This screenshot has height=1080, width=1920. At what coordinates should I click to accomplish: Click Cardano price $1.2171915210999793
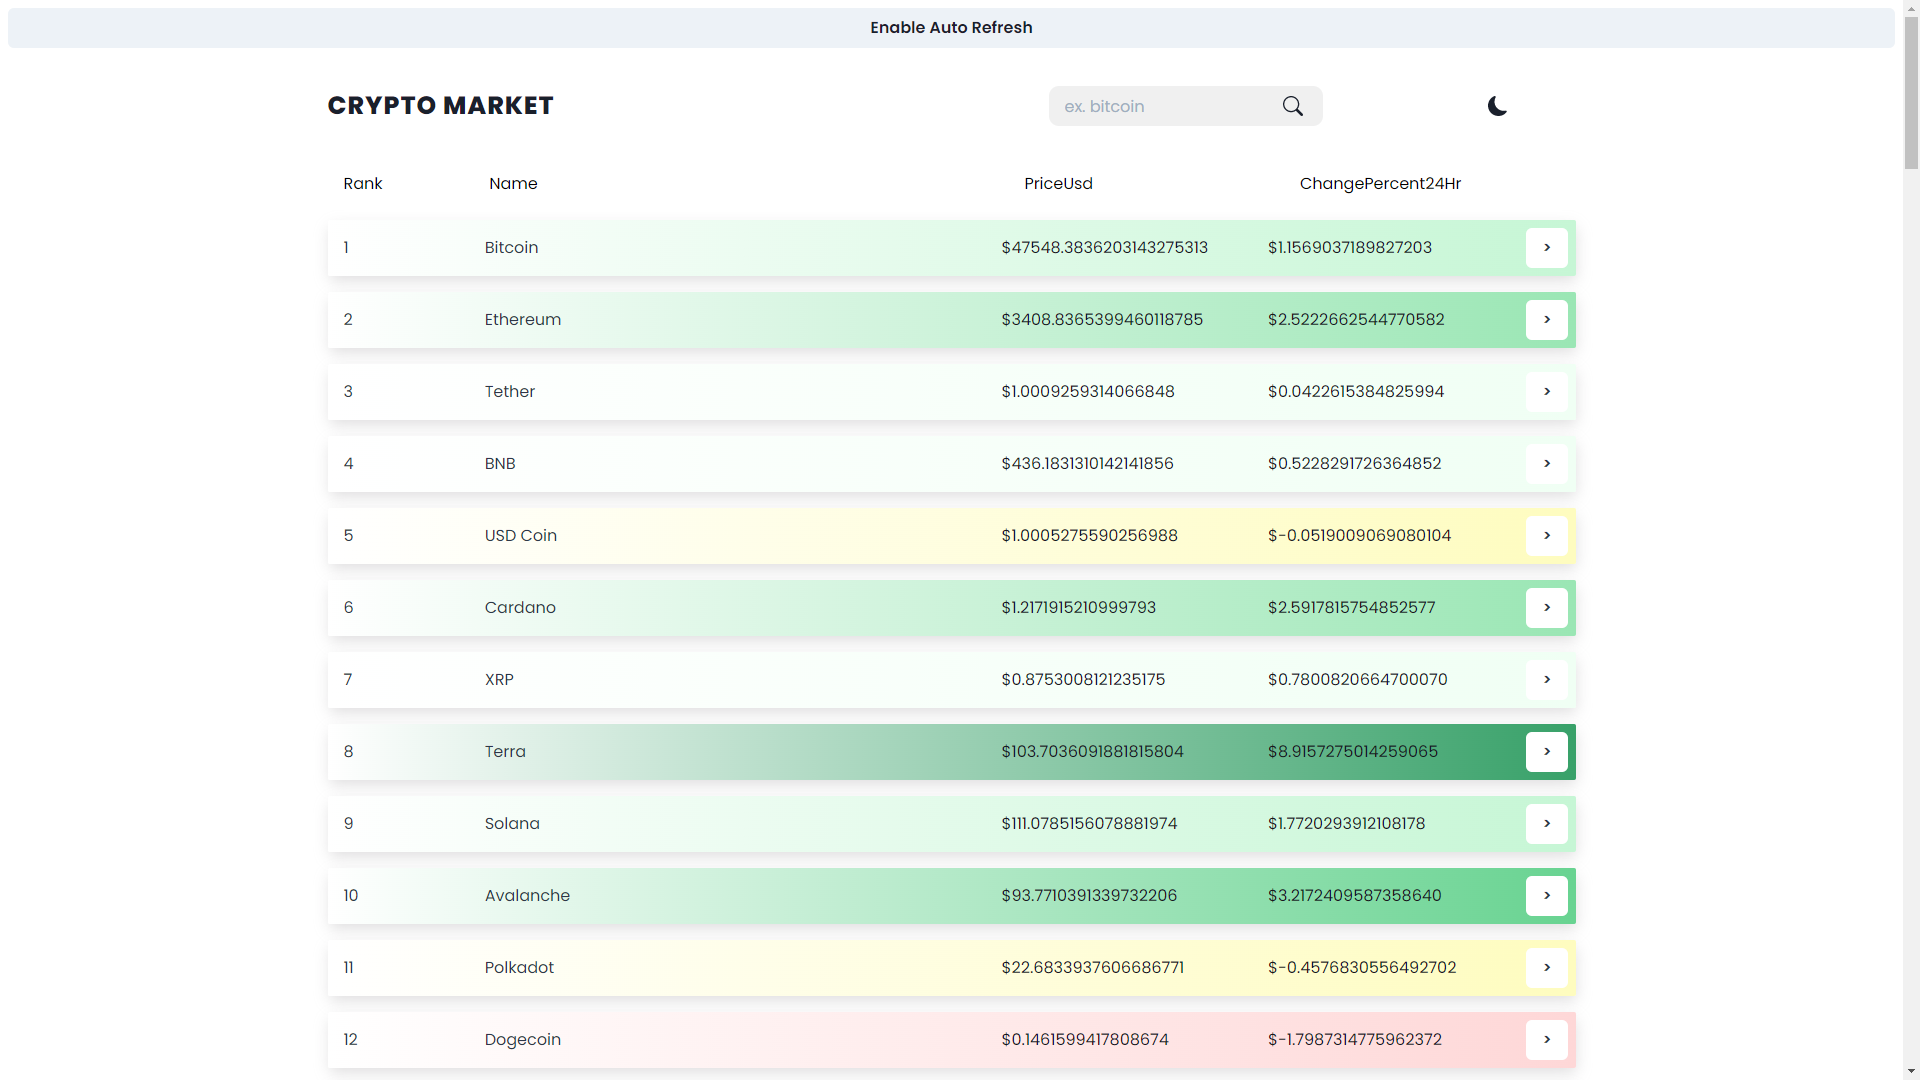(x=1078, y=608)
